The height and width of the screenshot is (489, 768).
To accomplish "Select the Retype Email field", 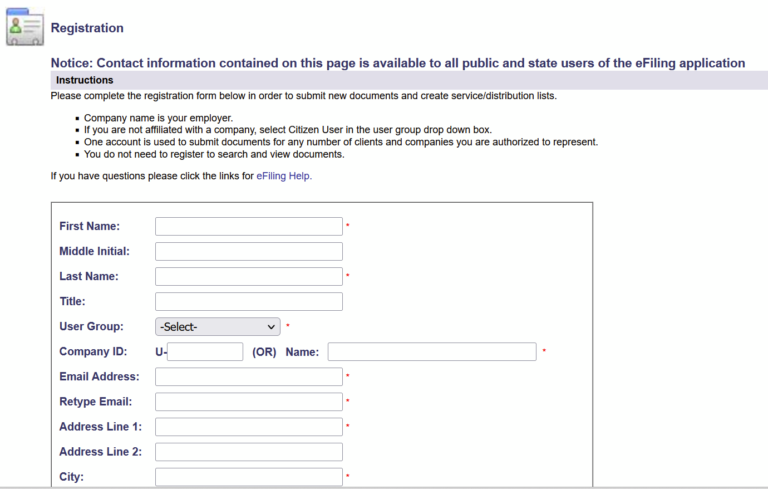I will pos(249,402).
